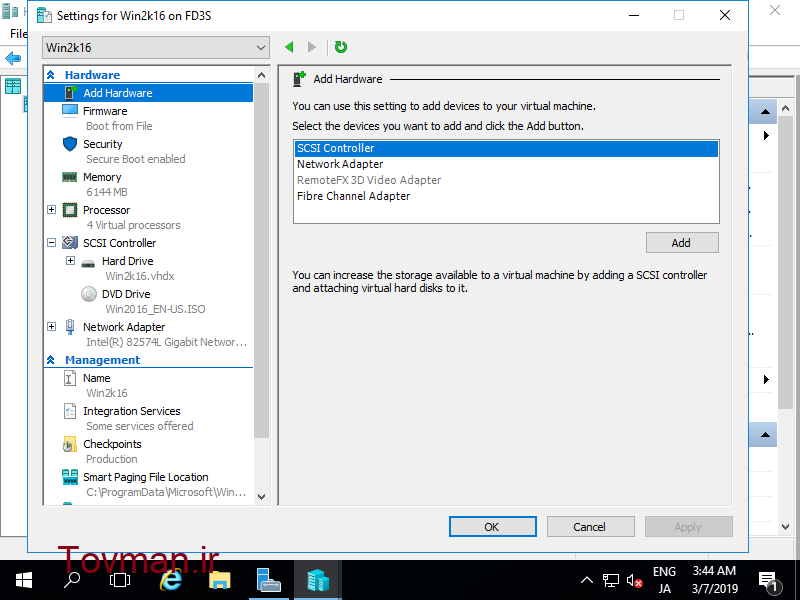Click the Firmware monitor icon
The image size is (800, 600).
[70, 111]
